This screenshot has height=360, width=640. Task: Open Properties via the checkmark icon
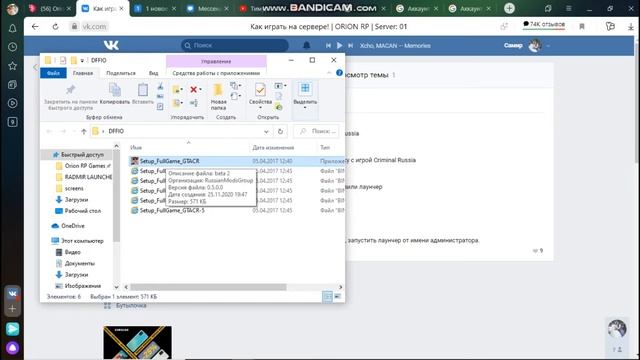pyautogui.click(x=260, y=89)
